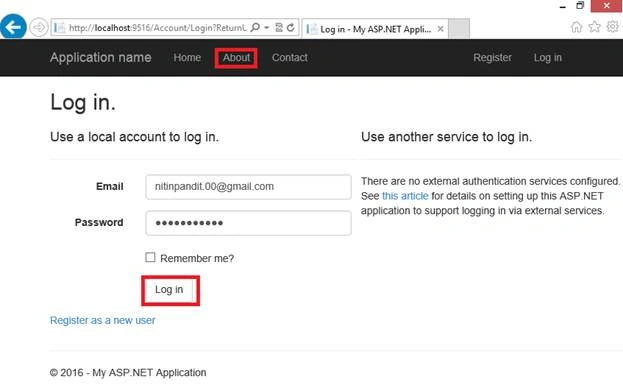
Task: Open Favorites star icon
Action: pyautogui.click(x=595, y=27)
